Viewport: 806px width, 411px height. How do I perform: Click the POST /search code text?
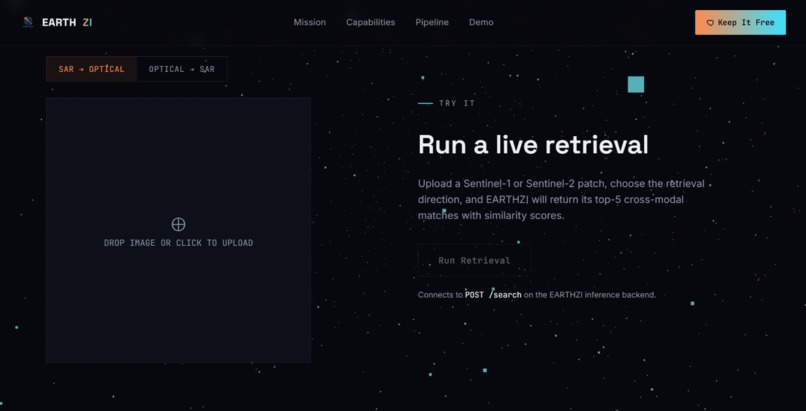pos(493,295)
